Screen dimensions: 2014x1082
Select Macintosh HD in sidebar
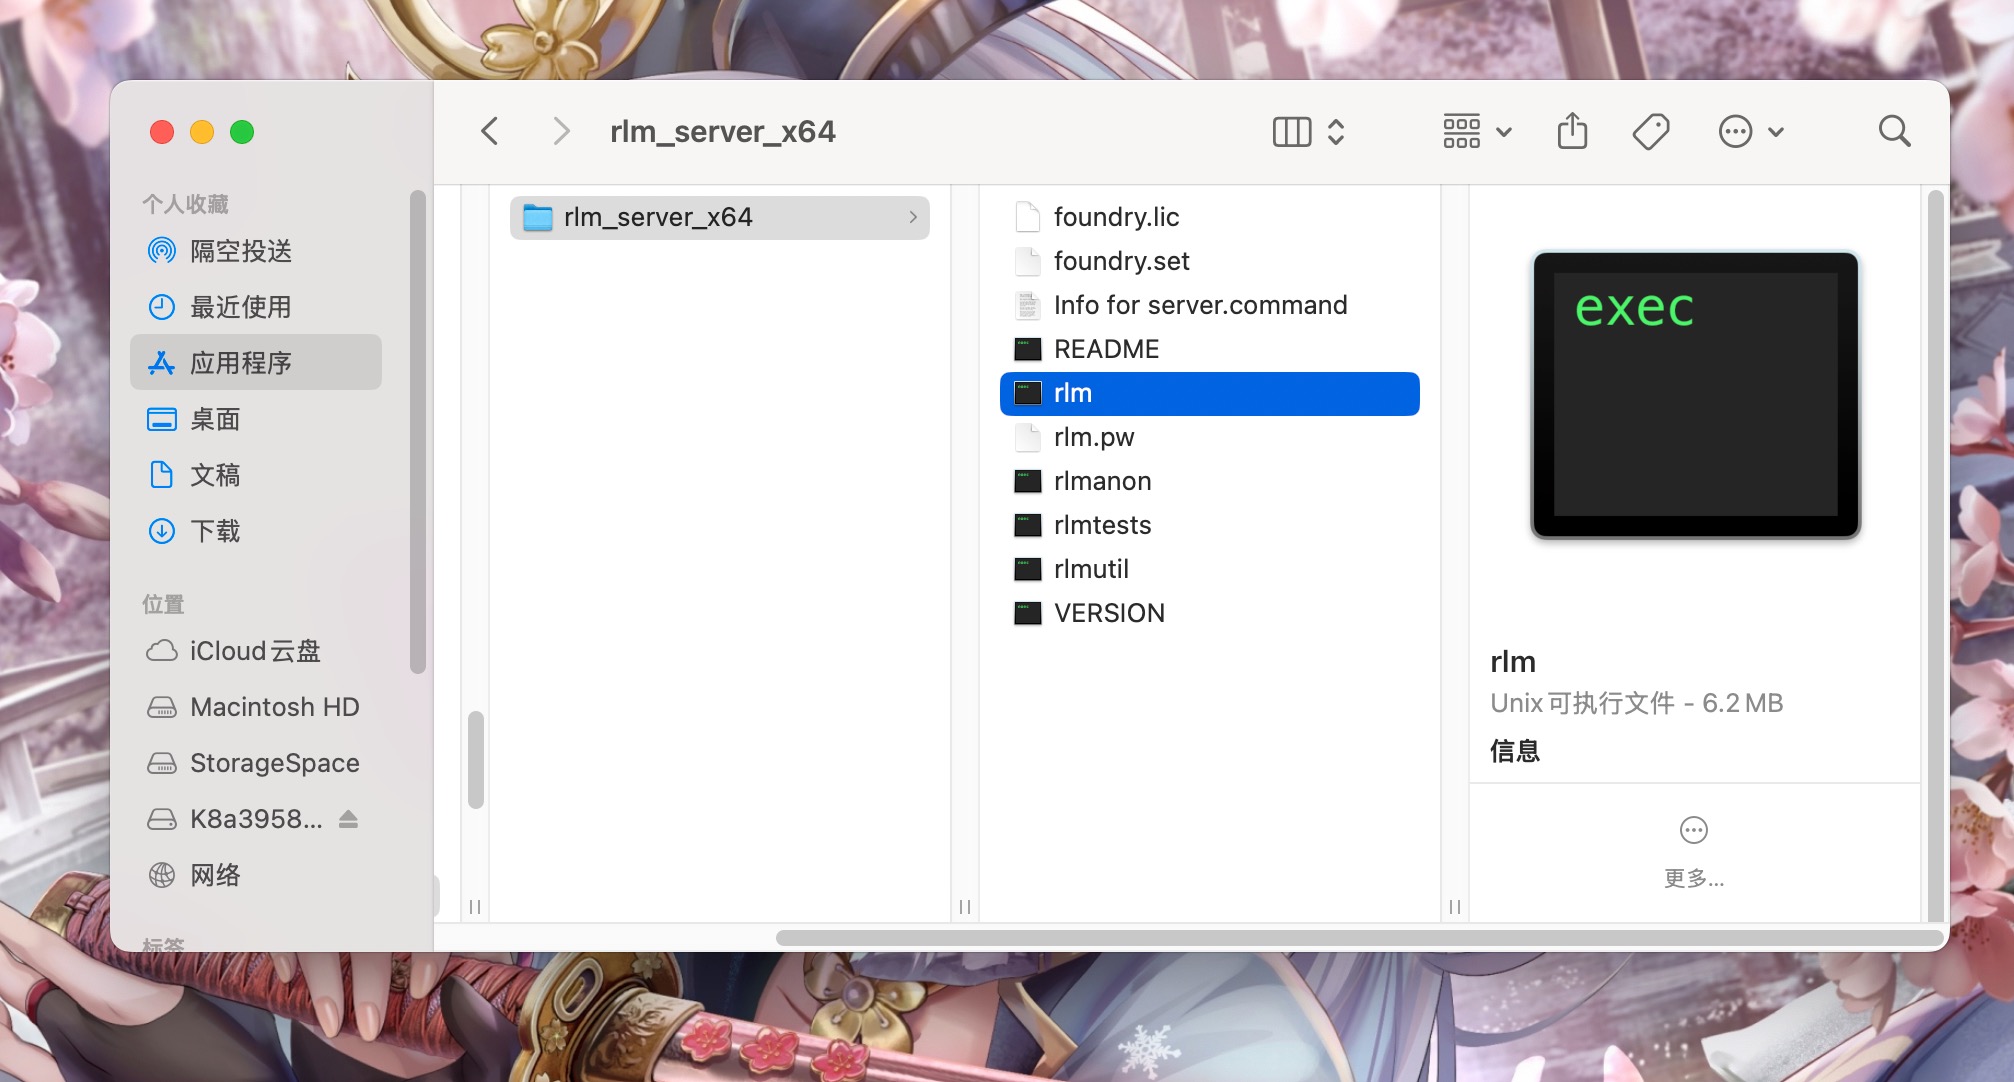pyautogui.click(x=274, y=707)
